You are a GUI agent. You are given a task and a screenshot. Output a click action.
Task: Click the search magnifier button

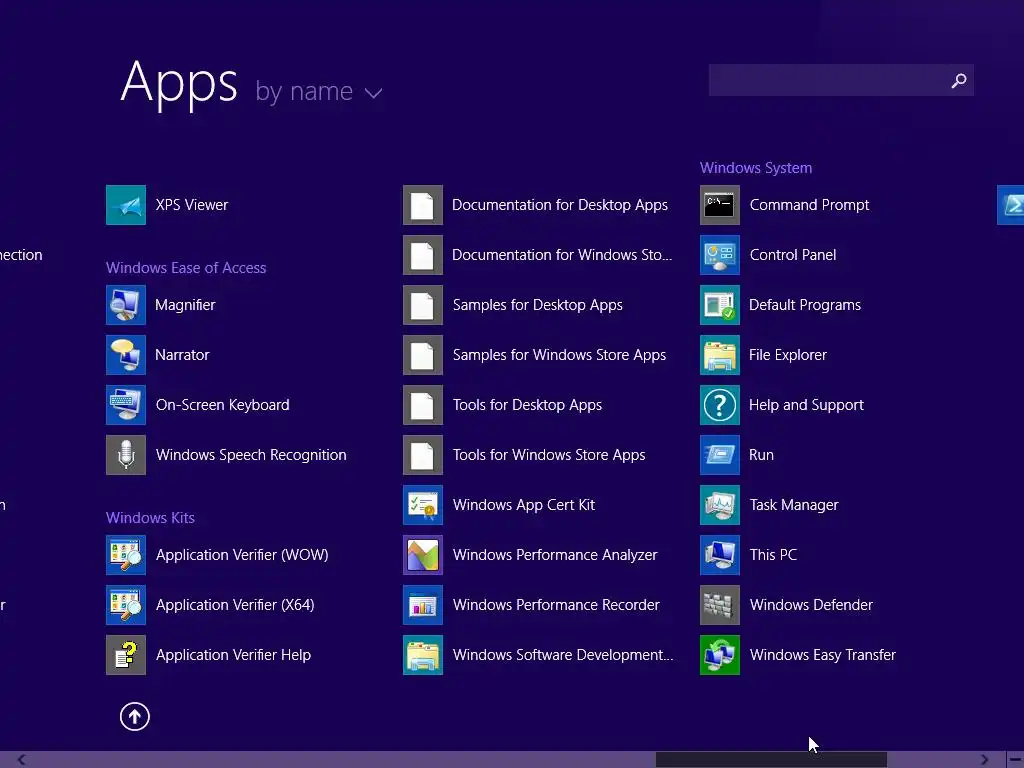959,80
